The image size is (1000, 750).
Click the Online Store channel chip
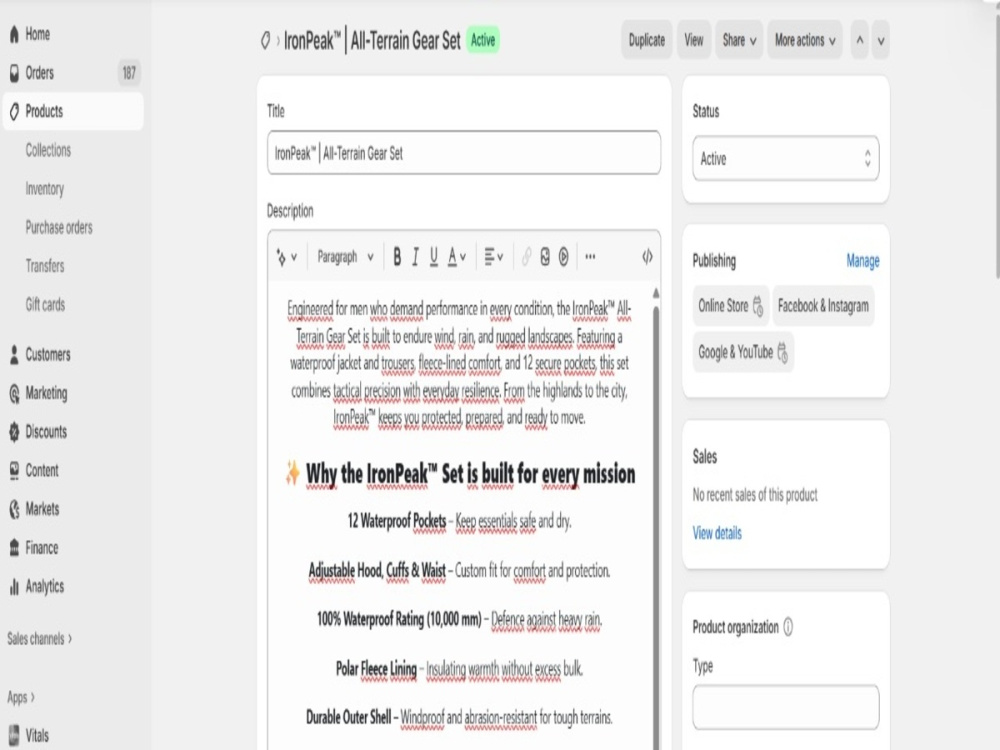click(730, 306)
